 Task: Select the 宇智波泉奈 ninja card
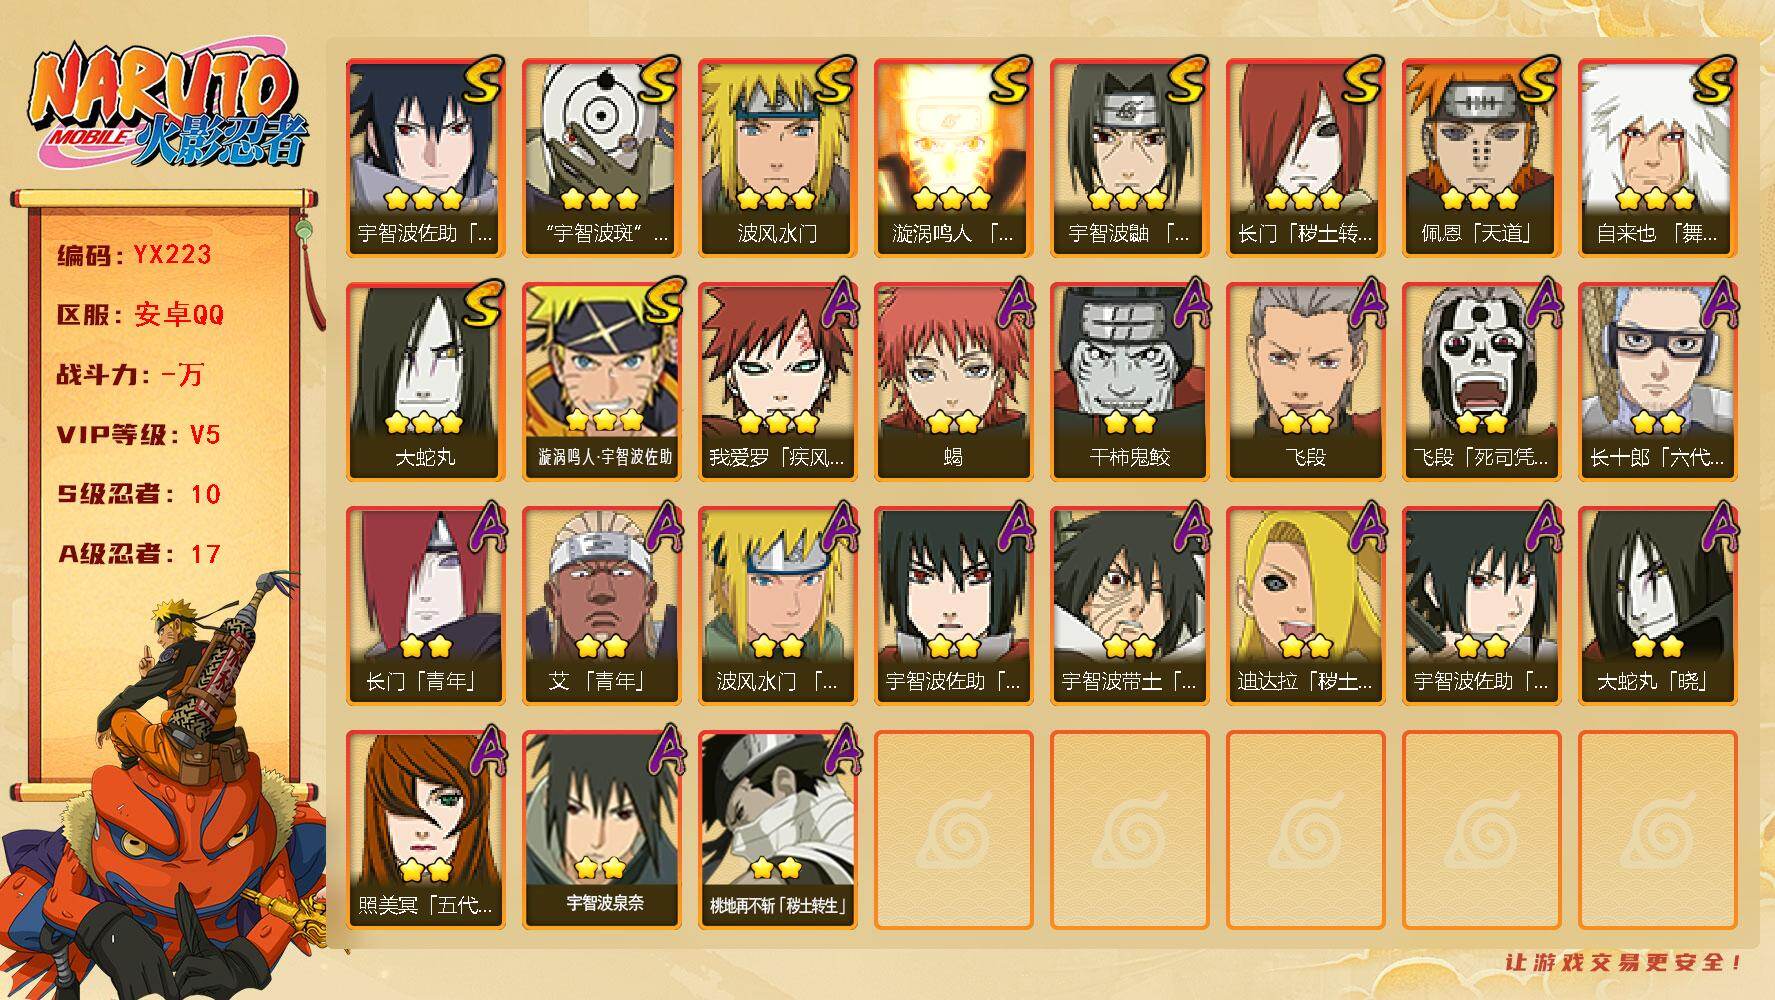[601, 830]
